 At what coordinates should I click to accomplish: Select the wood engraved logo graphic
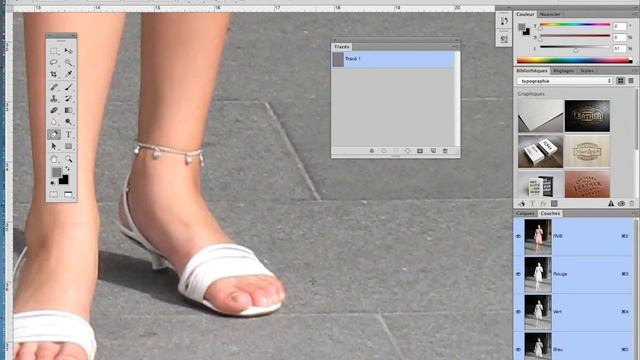point(587,151)
